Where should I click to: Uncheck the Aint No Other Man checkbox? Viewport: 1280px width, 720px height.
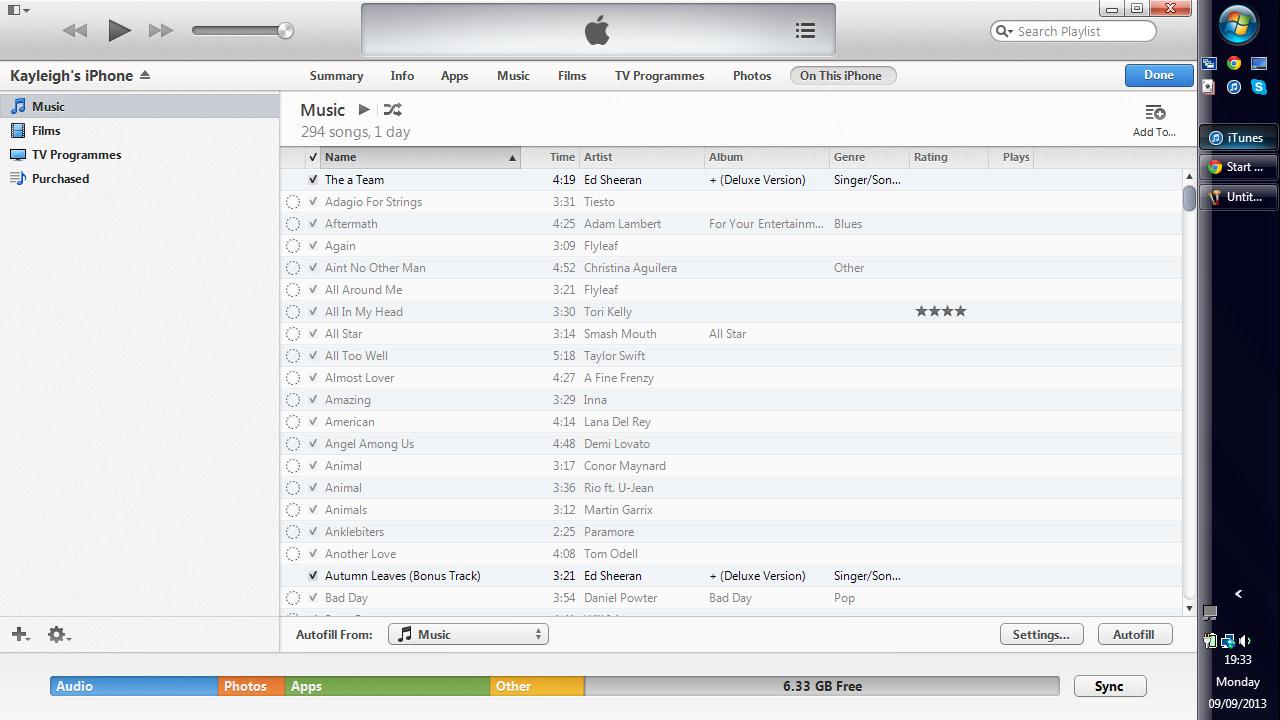coord(313,268)
